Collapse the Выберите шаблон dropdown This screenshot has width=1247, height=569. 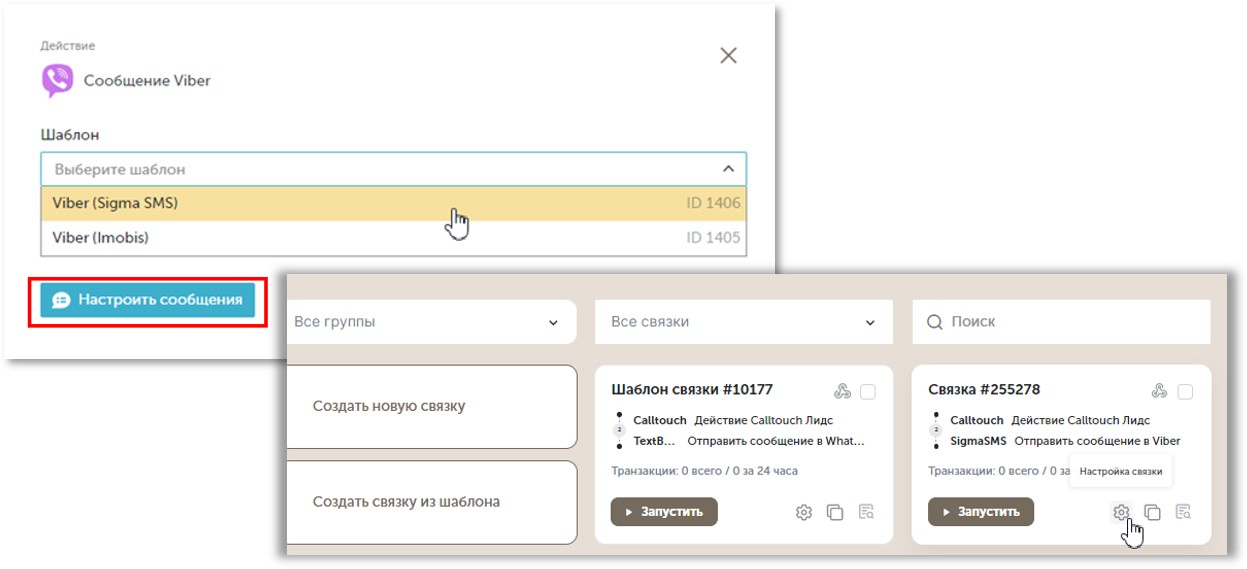(728, 169)
